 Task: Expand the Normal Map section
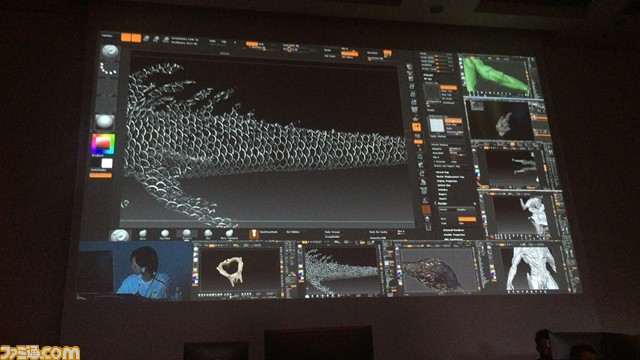(442, 173)
